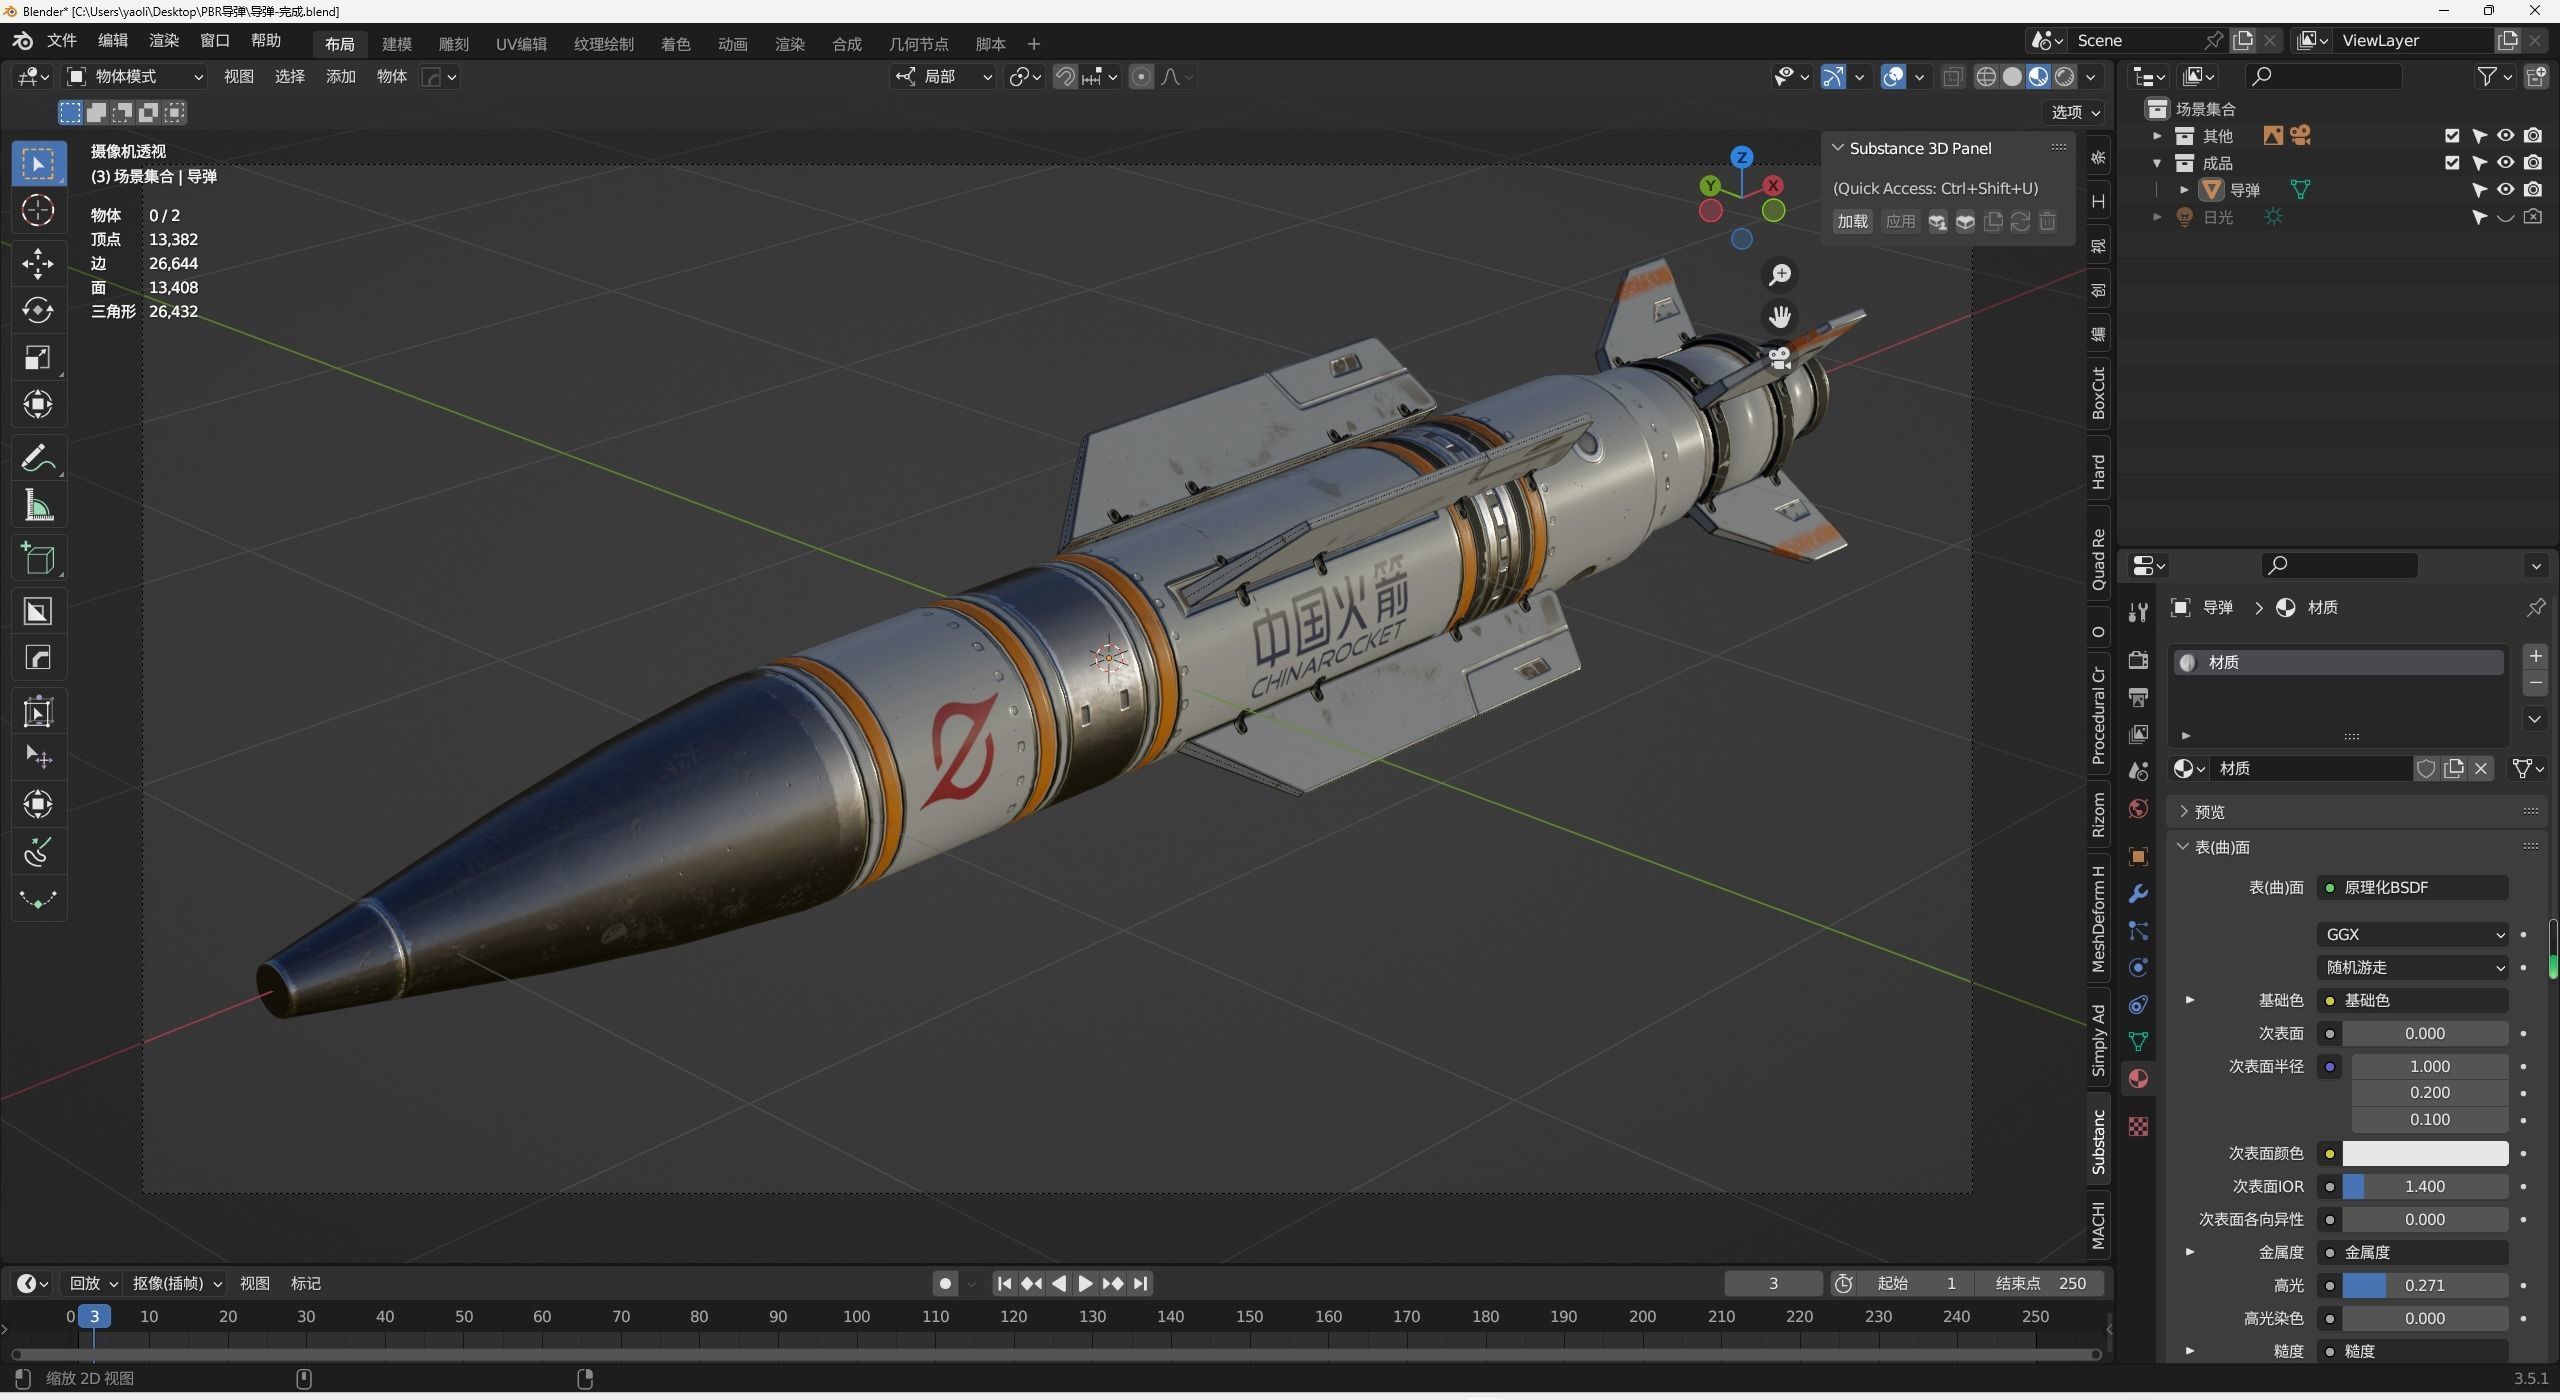Select the Cursor tool in the left toolbar
This screenshot has height=1400, width=2560.
click(38, 211)
